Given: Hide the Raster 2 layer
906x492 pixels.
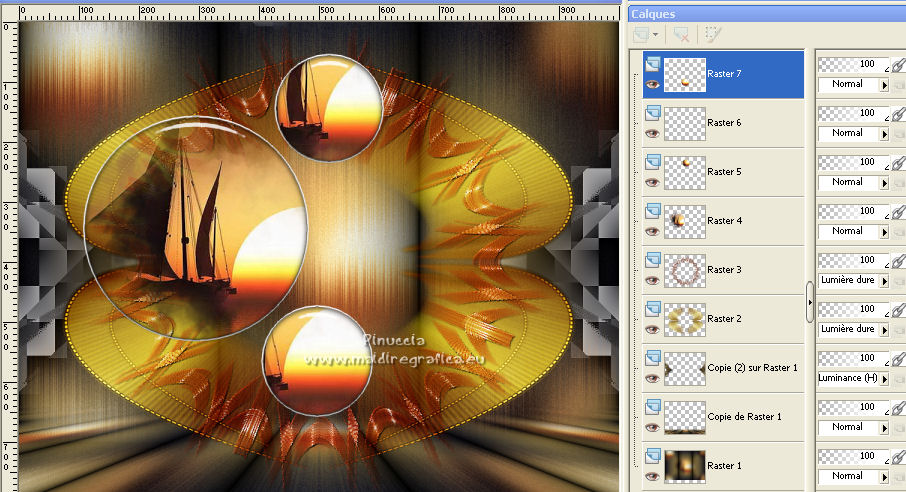Looking at the screenshot, I should point(652,330).
